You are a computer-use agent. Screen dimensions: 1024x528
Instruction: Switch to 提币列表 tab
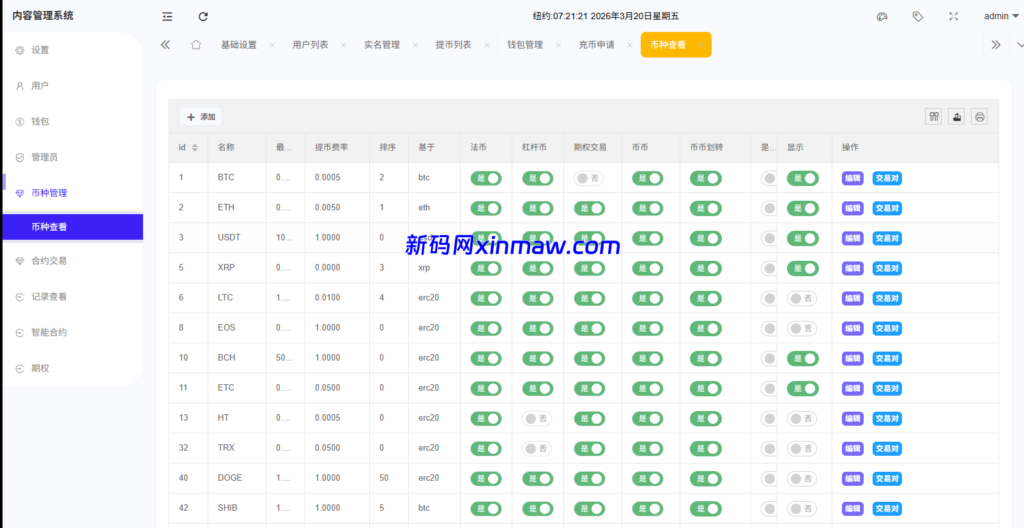coord(453,45)
